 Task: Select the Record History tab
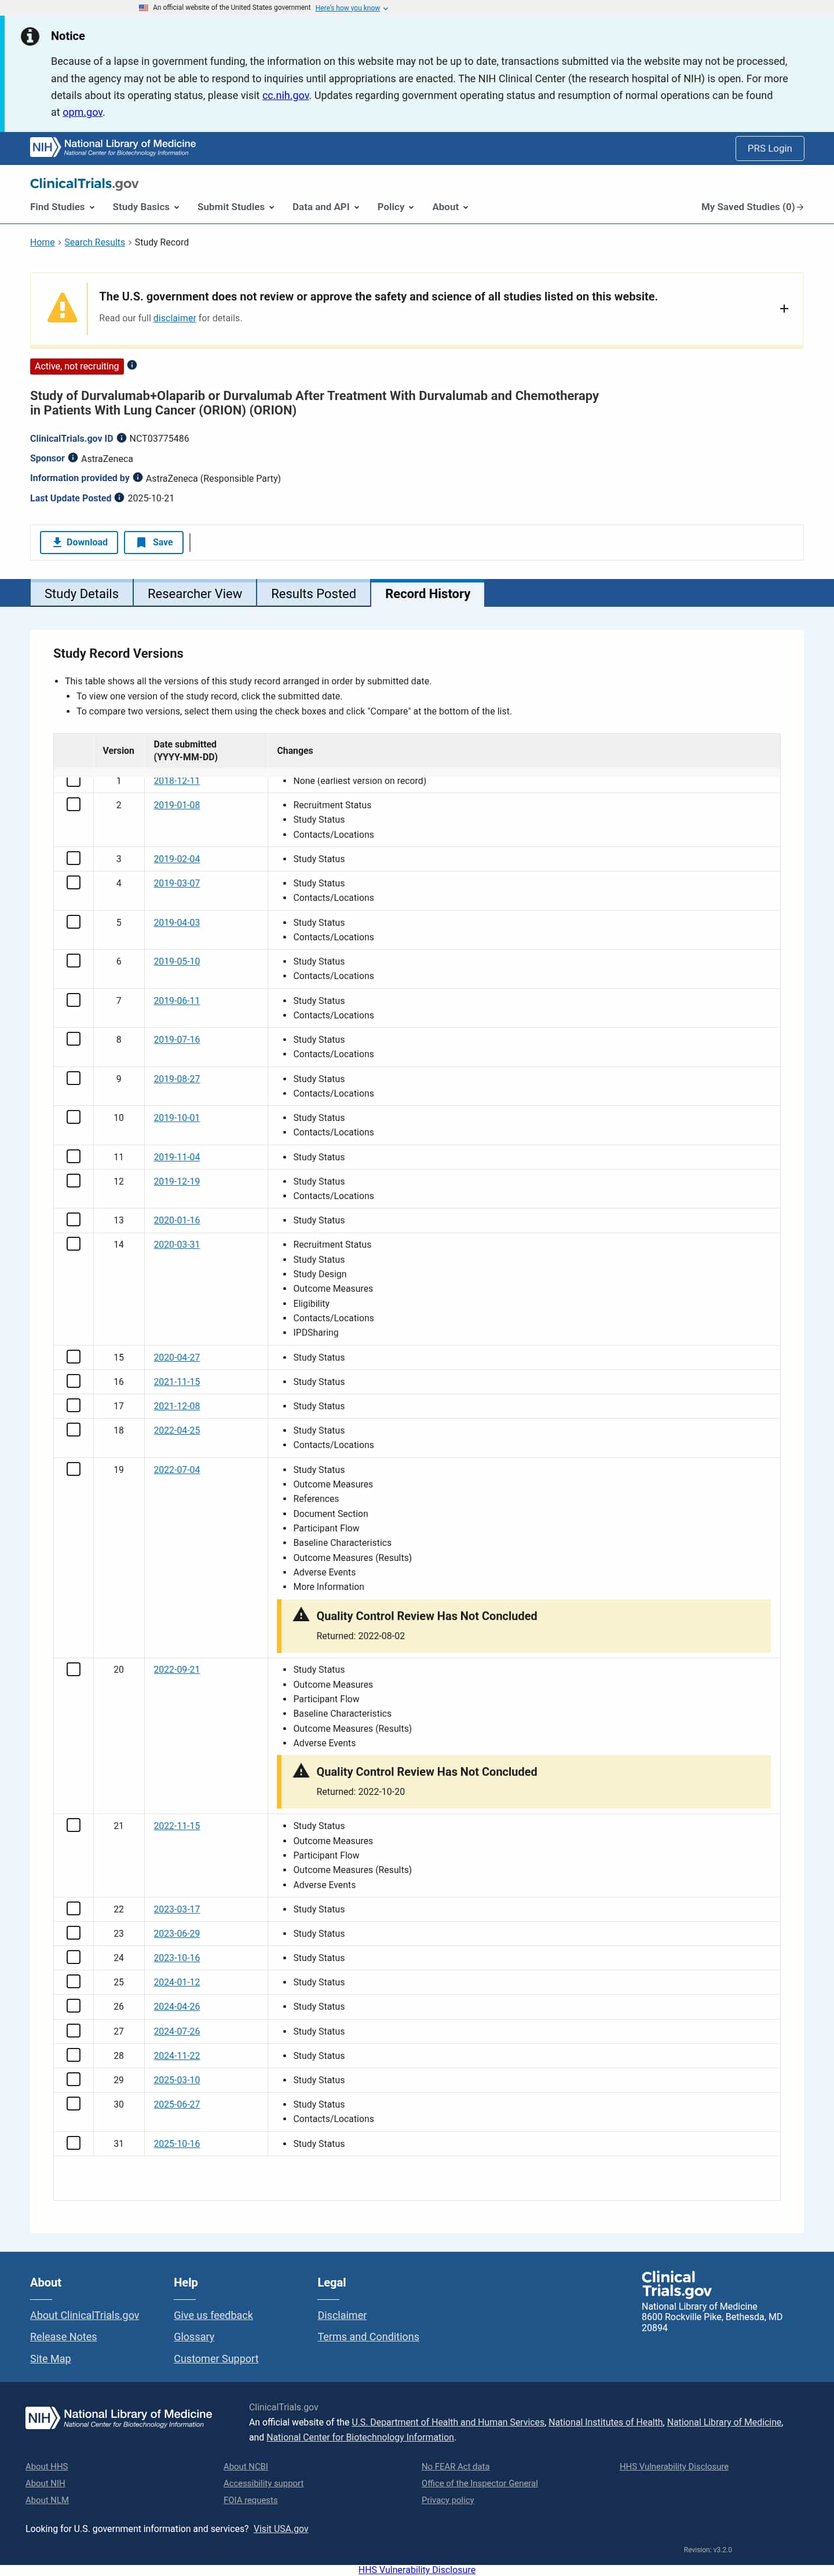(x=427, y=593)
